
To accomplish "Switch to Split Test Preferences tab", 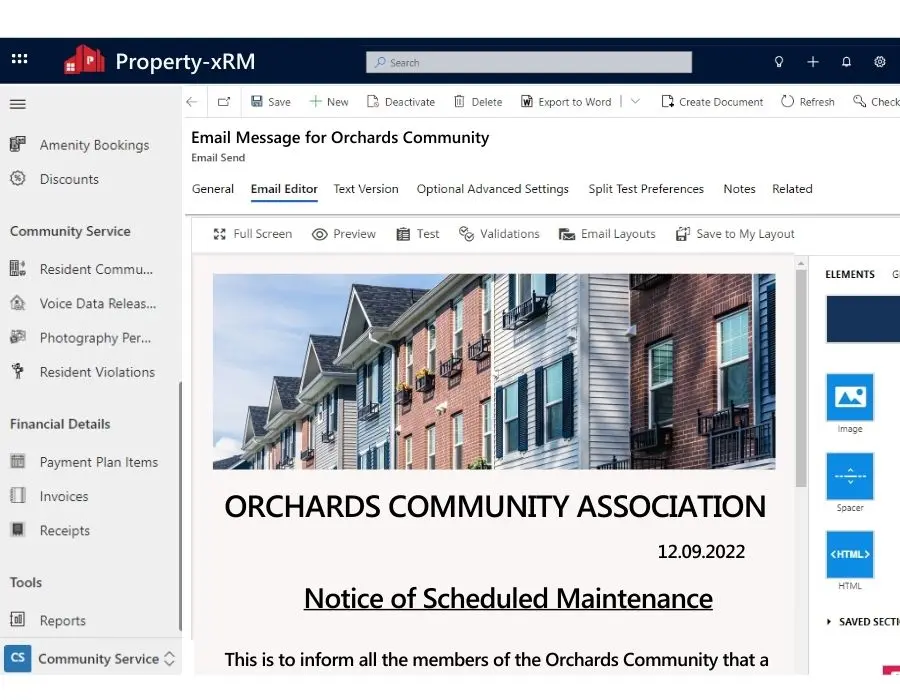I will click(x=646, y=189).
